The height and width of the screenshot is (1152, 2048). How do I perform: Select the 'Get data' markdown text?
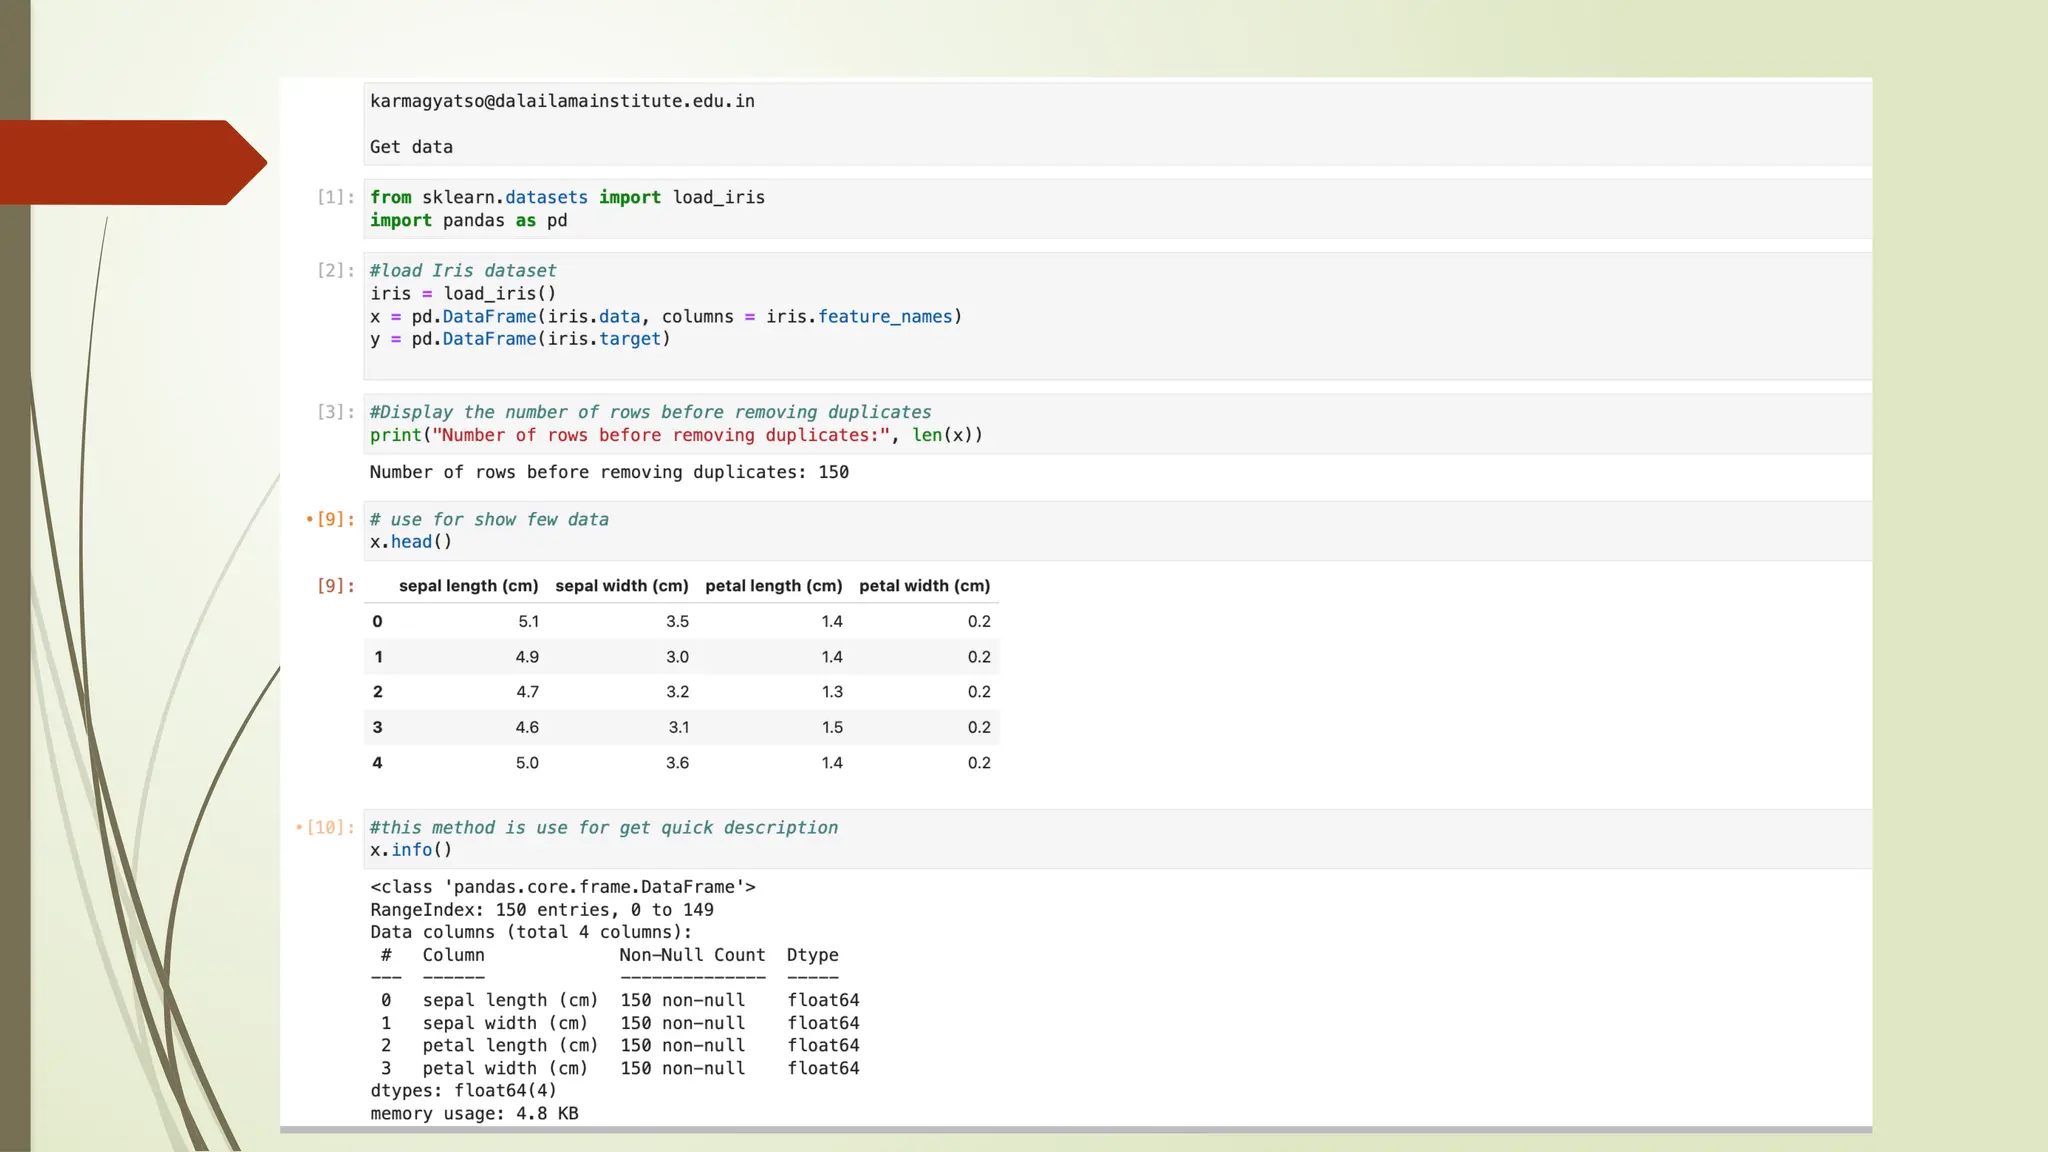(x=411, y=147)
